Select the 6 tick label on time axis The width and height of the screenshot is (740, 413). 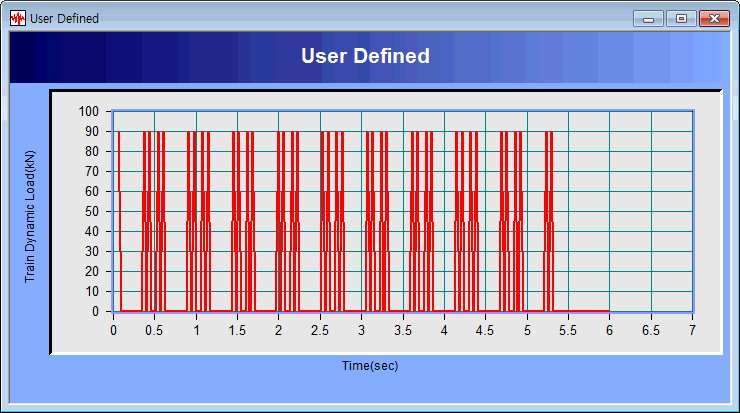pyautogui.click(x=609, y=330)
